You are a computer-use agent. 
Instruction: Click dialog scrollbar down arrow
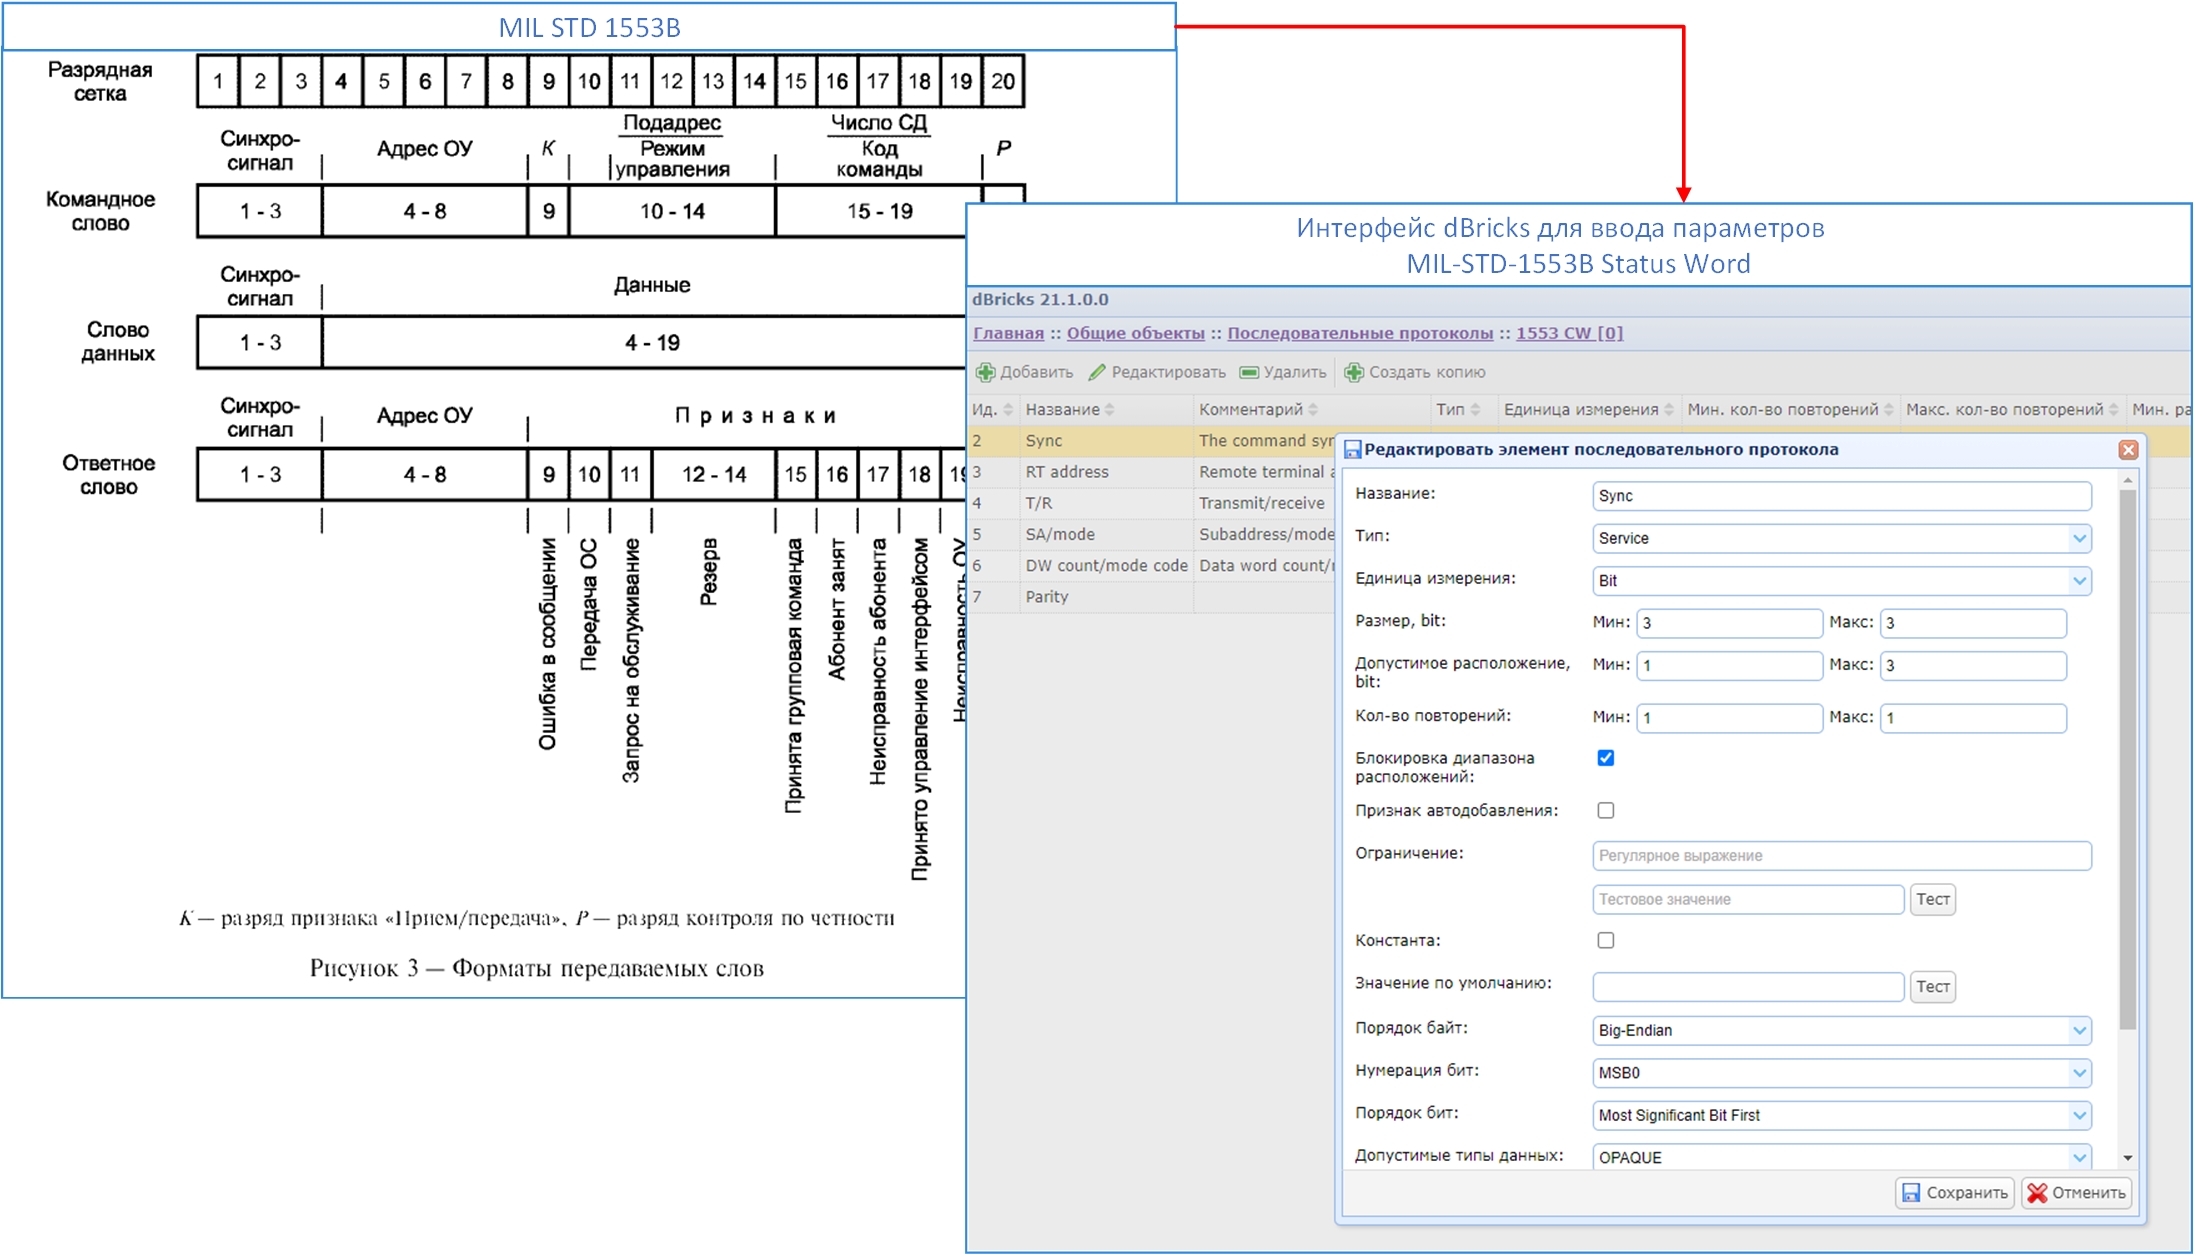(2128, 1158)
